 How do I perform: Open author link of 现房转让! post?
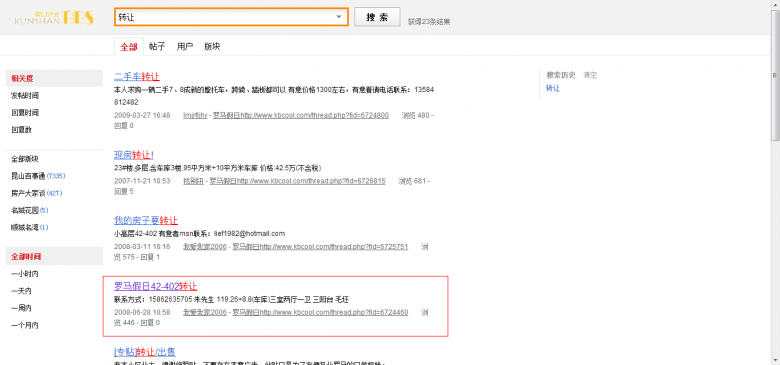[x=194, y=181]
